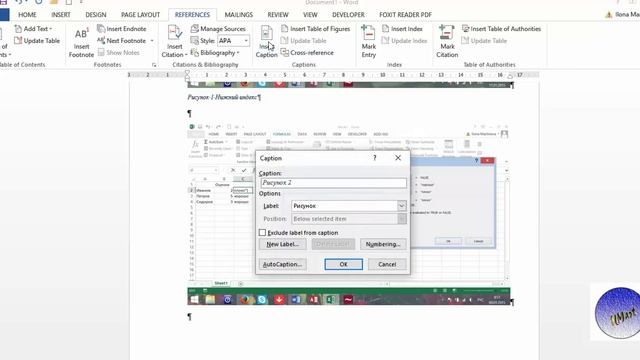Click the AutoCaption button

click(282, 264)
